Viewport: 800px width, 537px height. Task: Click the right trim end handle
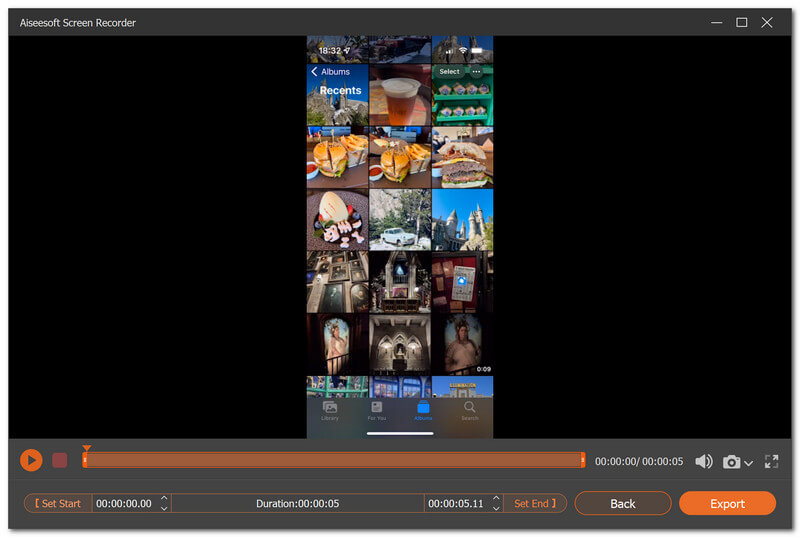pyautogui.click(x=583, y=460)
